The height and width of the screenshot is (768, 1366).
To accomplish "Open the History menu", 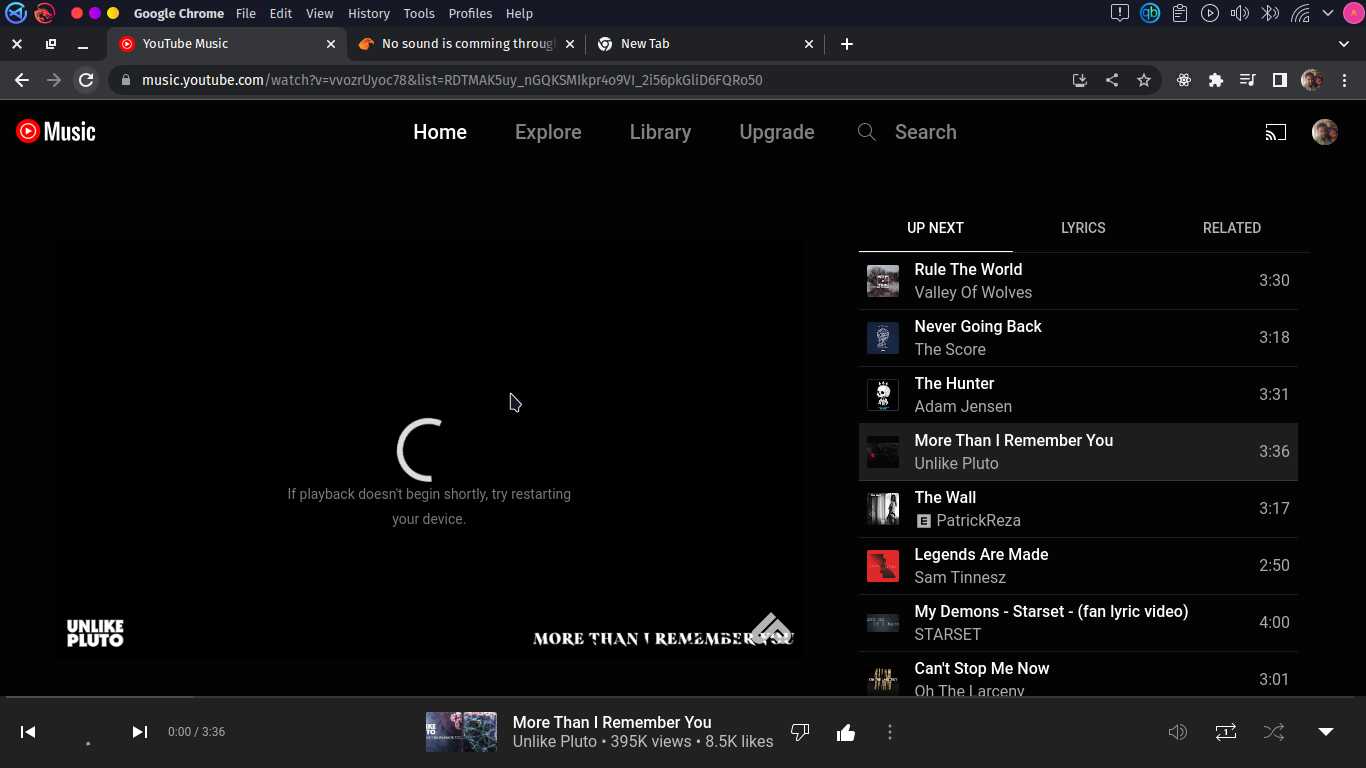I will [369, 14].
